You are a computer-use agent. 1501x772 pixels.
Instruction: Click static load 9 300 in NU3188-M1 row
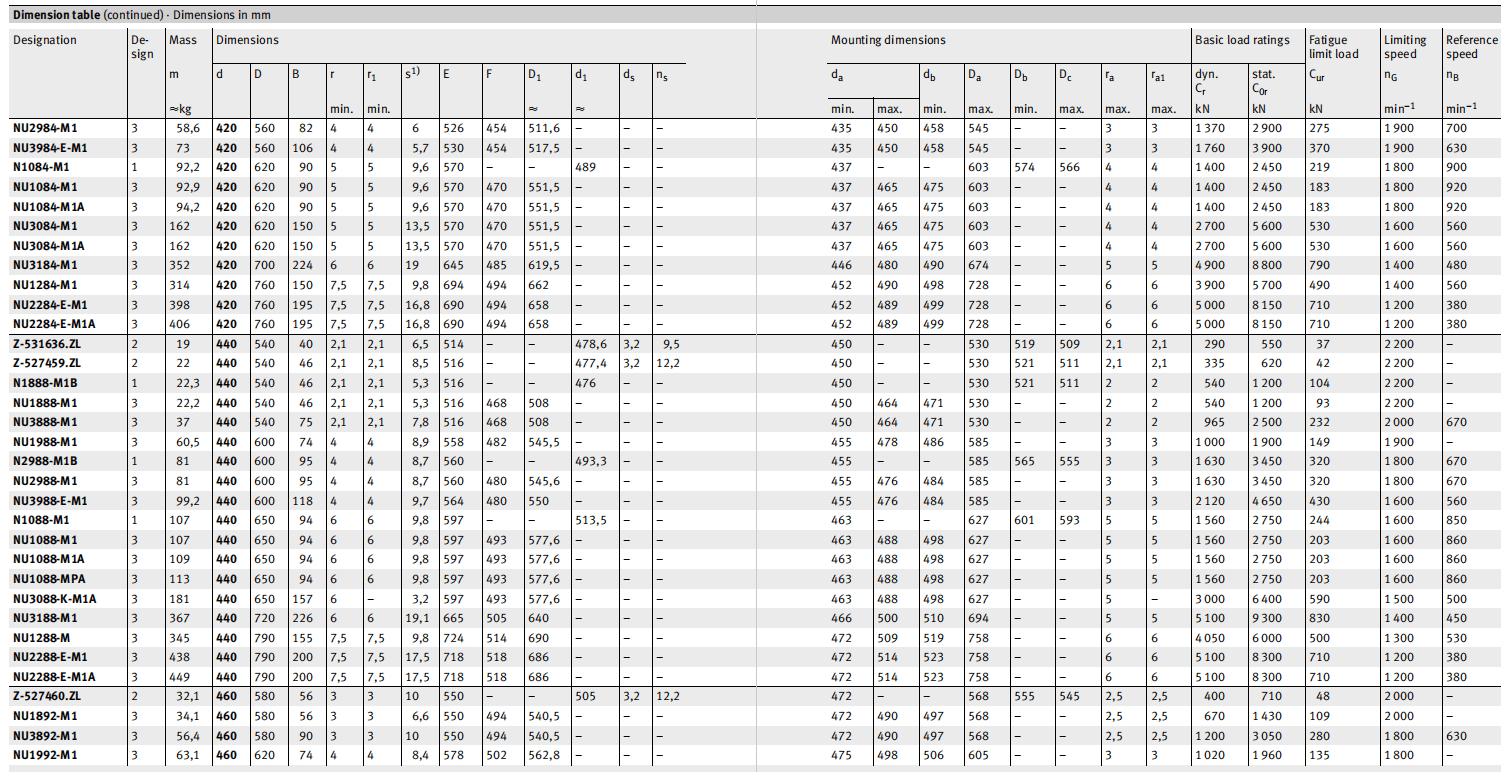tap(1267, 618)
